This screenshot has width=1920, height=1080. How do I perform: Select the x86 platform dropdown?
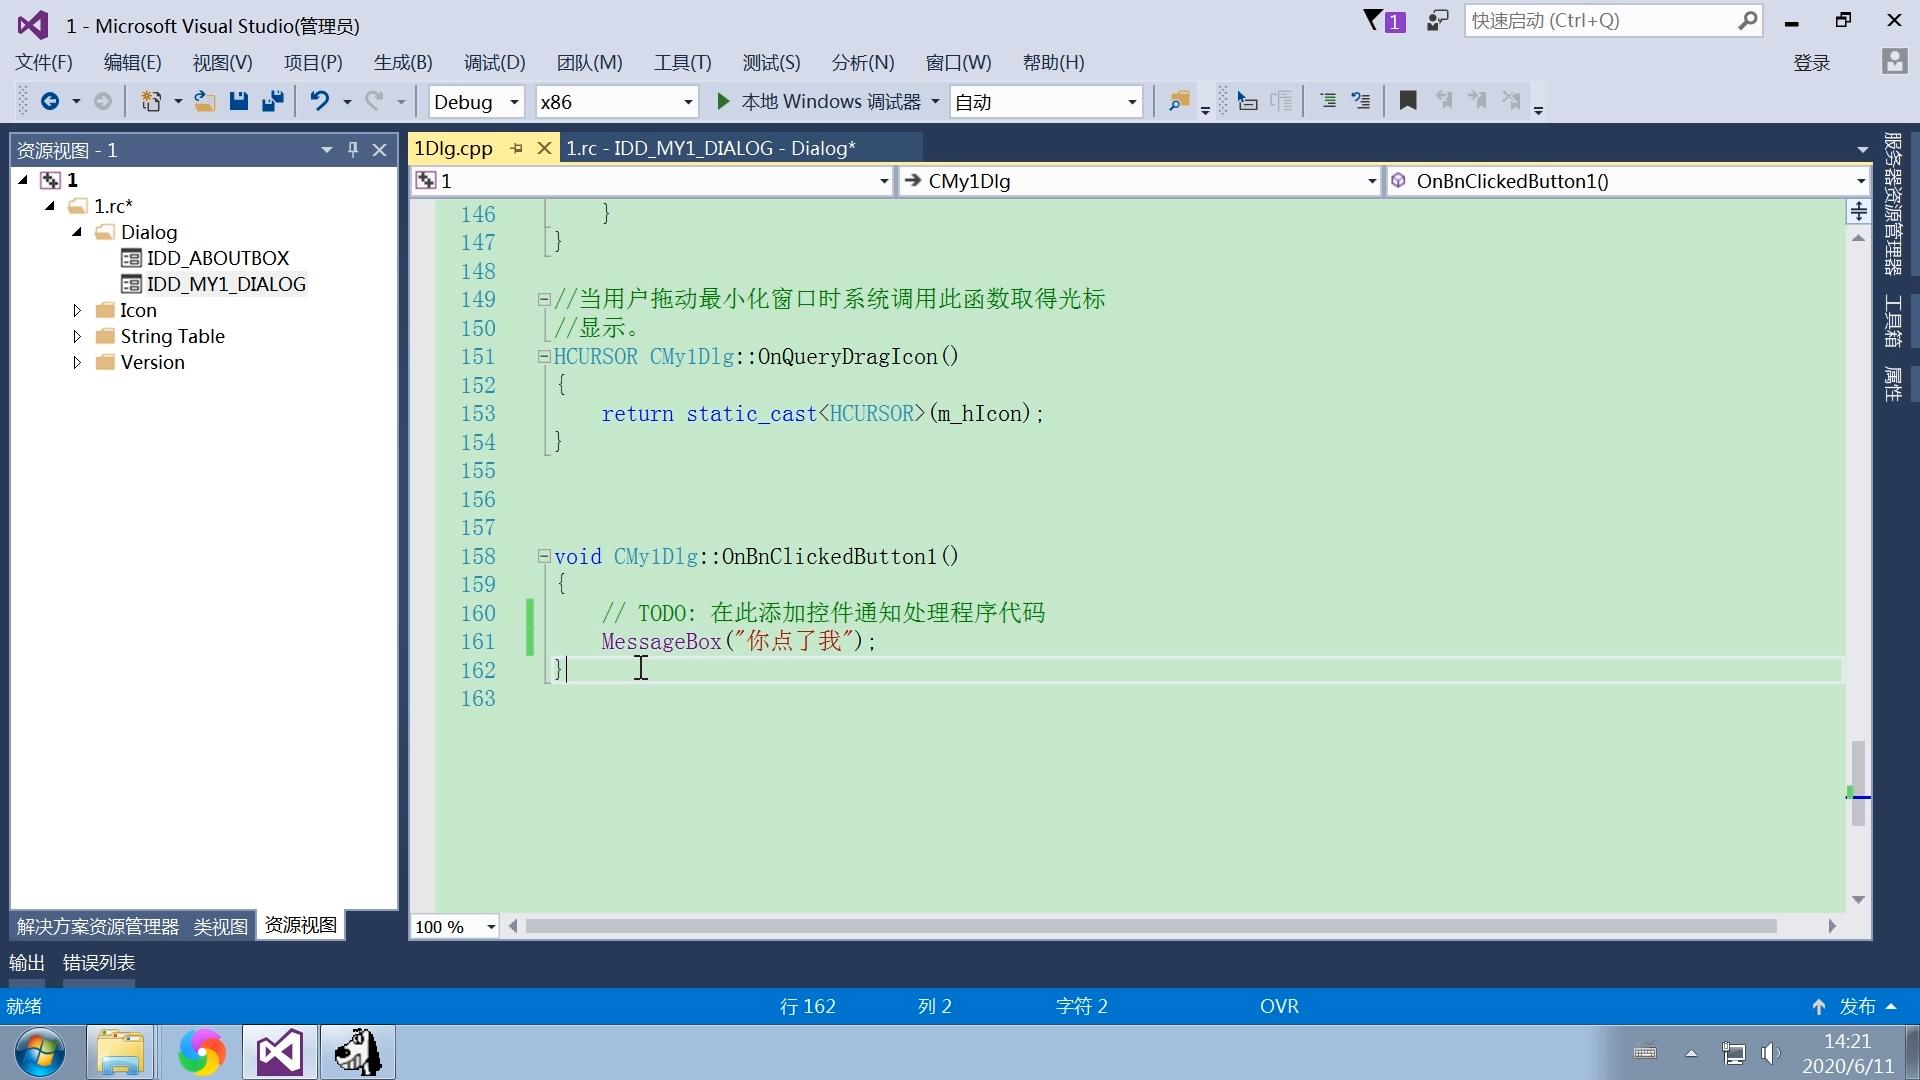(613, 102)
